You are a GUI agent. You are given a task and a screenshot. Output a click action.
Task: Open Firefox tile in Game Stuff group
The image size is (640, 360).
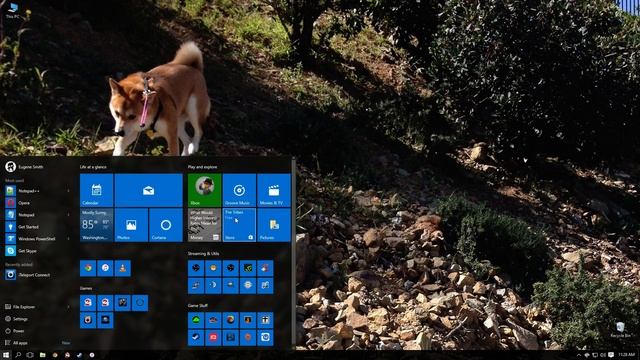(231, 320)
